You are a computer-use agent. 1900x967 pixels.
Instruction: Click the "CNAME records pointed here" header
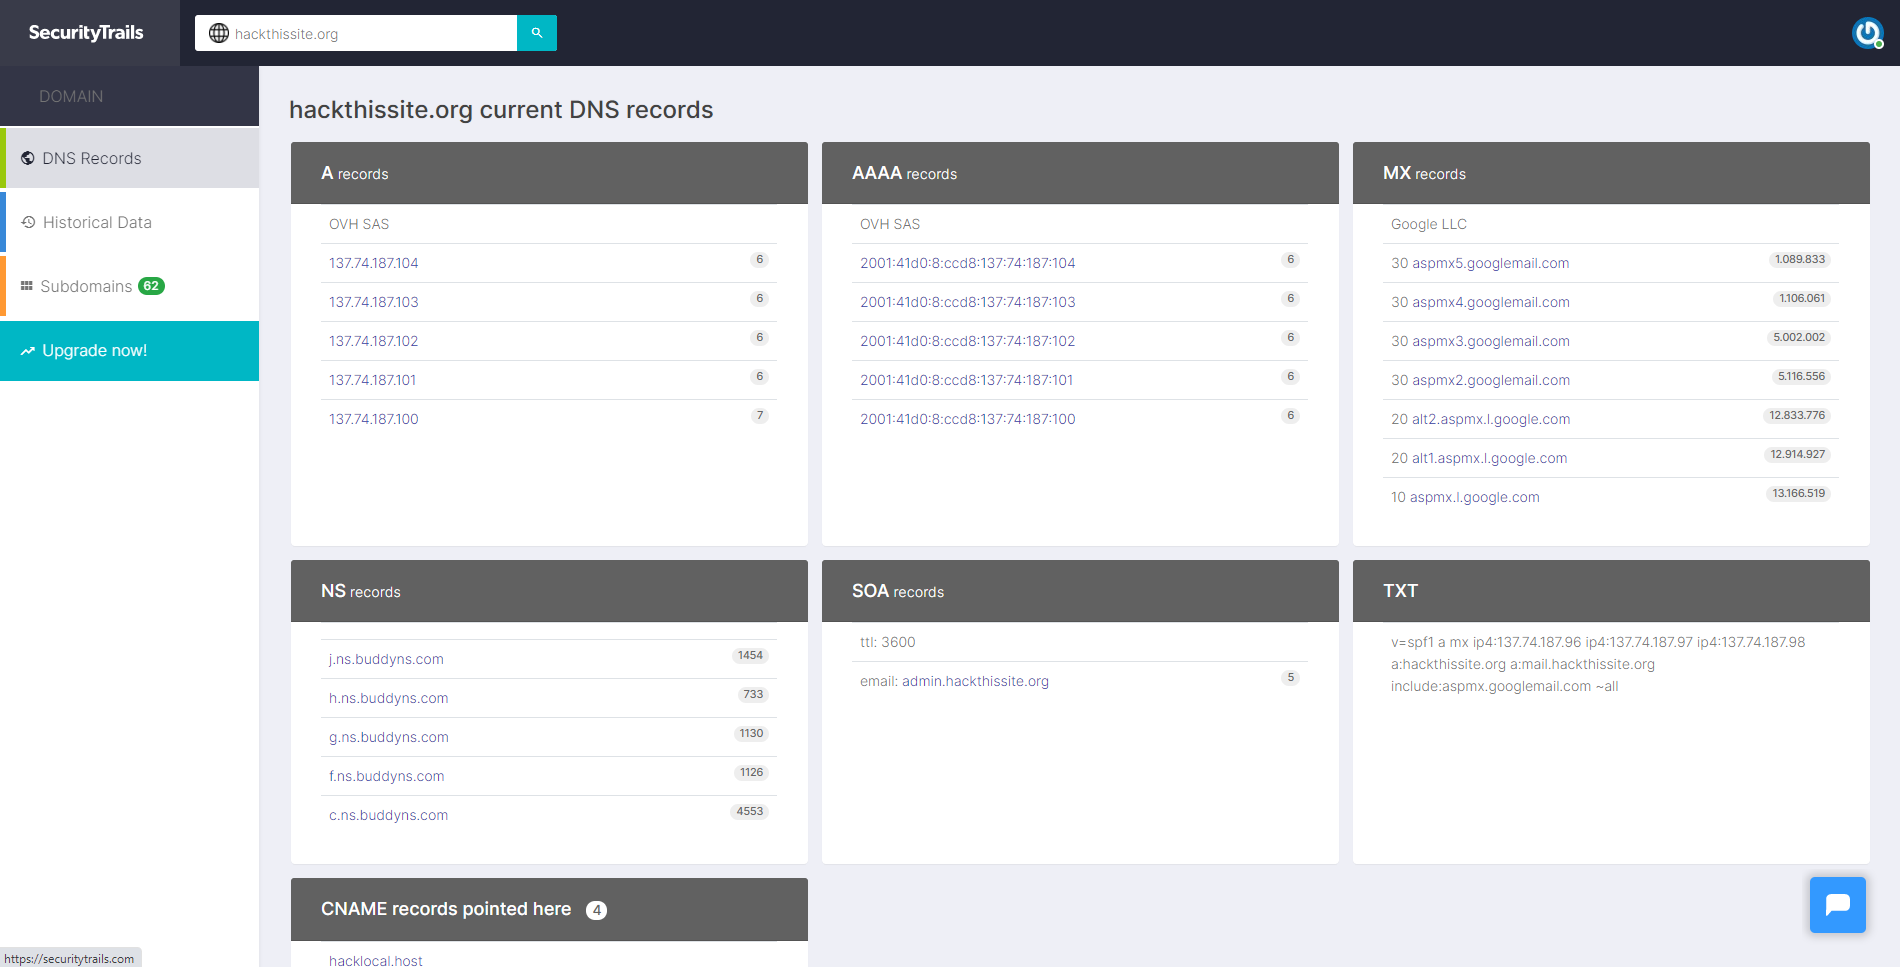549,909
